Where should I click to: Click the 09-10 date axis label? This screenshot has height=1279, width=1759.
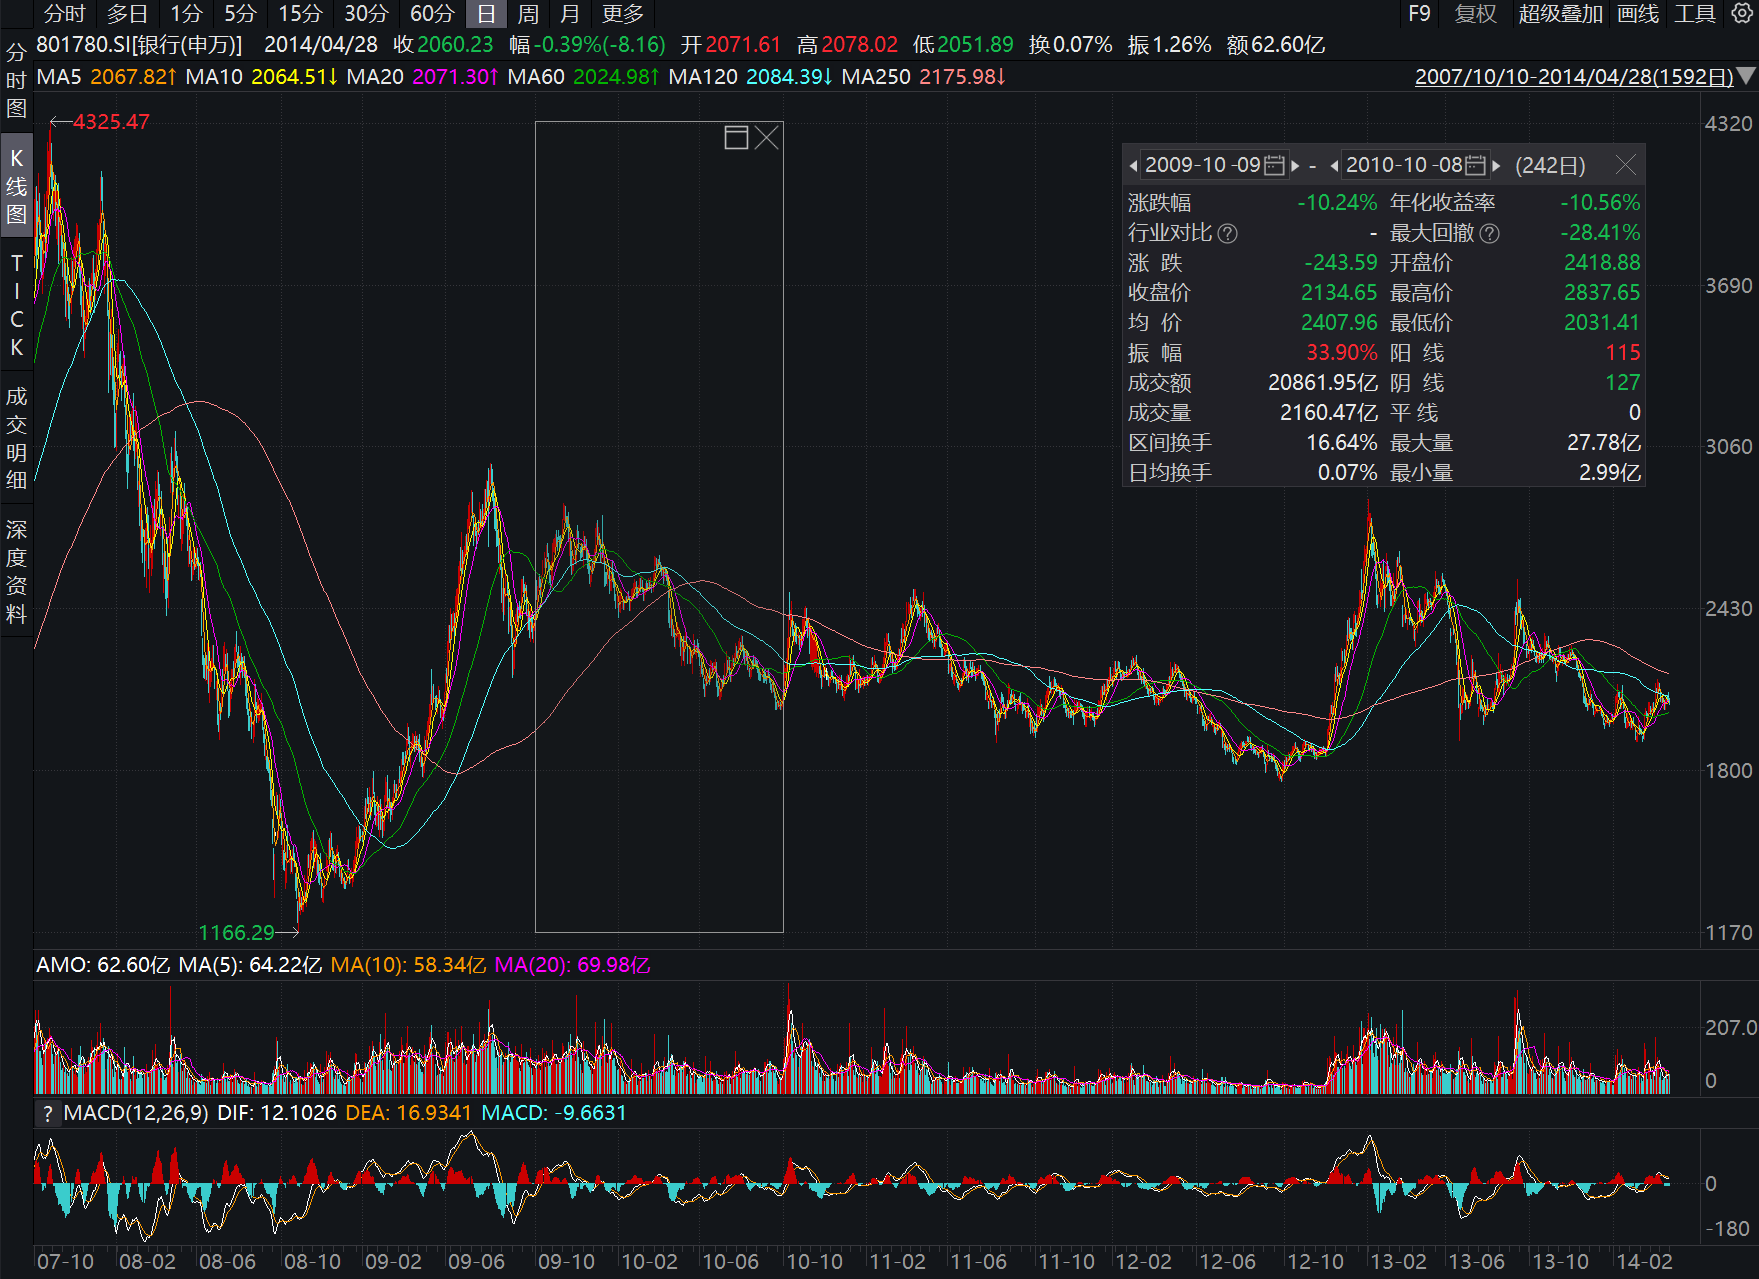[x=566, y=1262]
